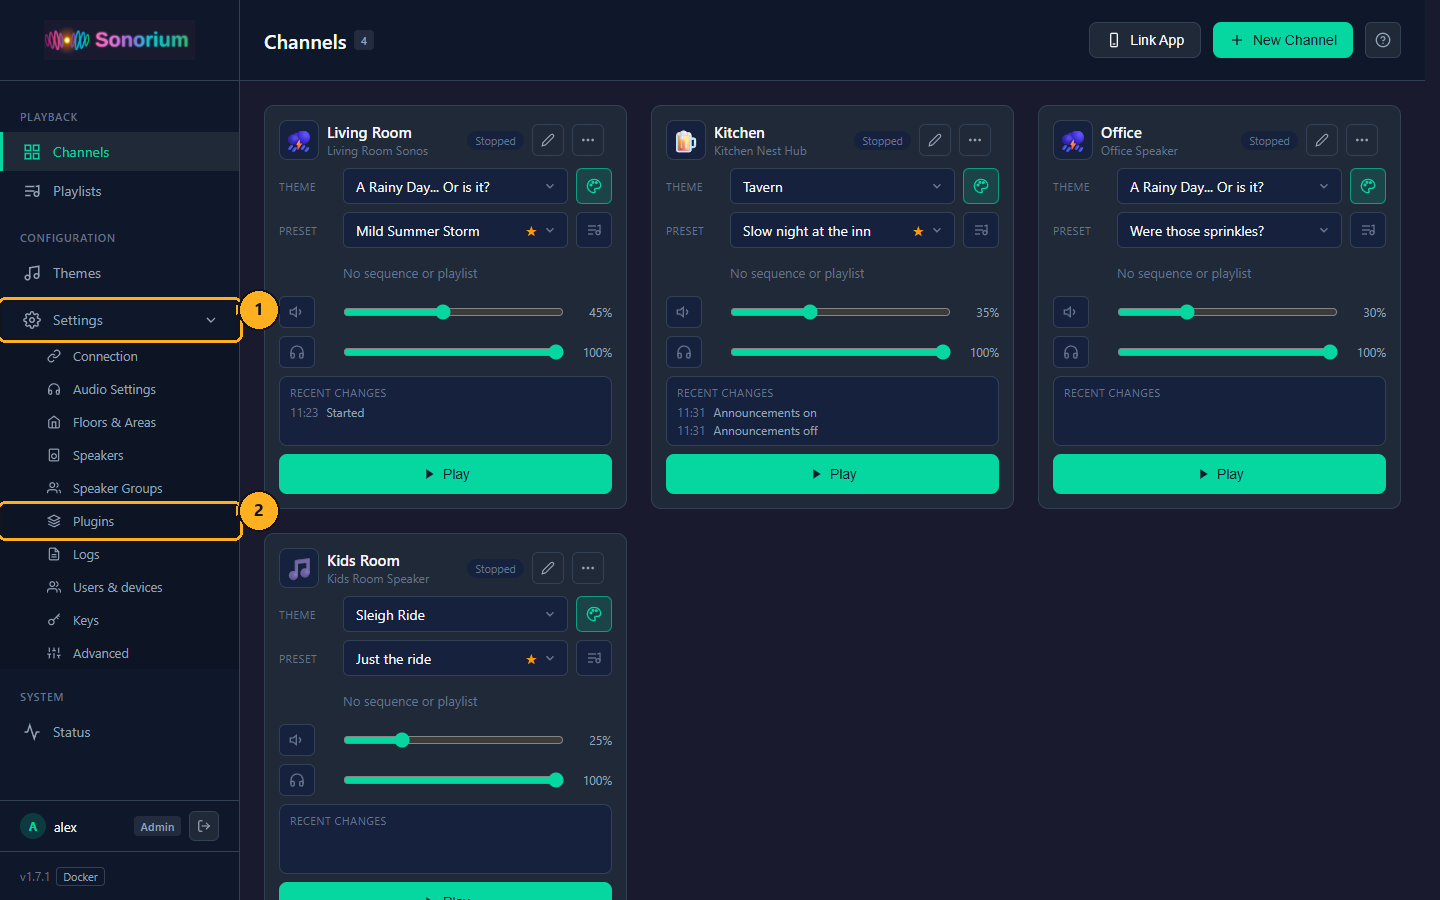Open theme palette icon for Living Room
The width and height of the screenshot is (1440, 900).
tap(594, 186)
